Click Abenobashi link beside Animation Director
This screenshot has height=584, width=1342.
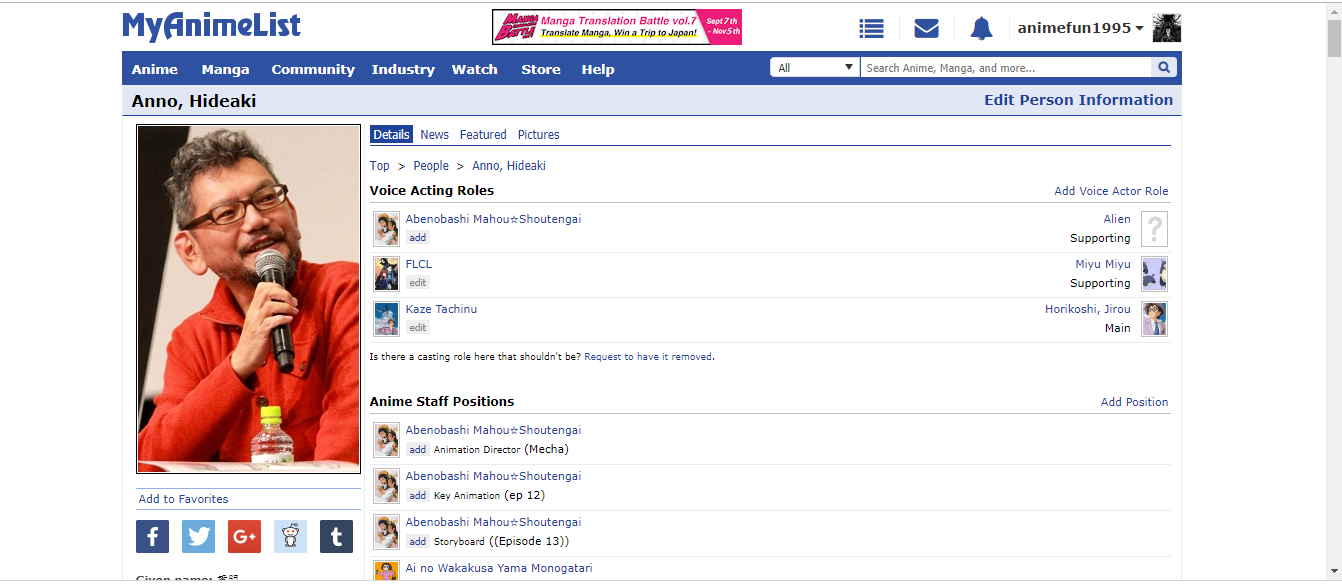click(493, 430)
